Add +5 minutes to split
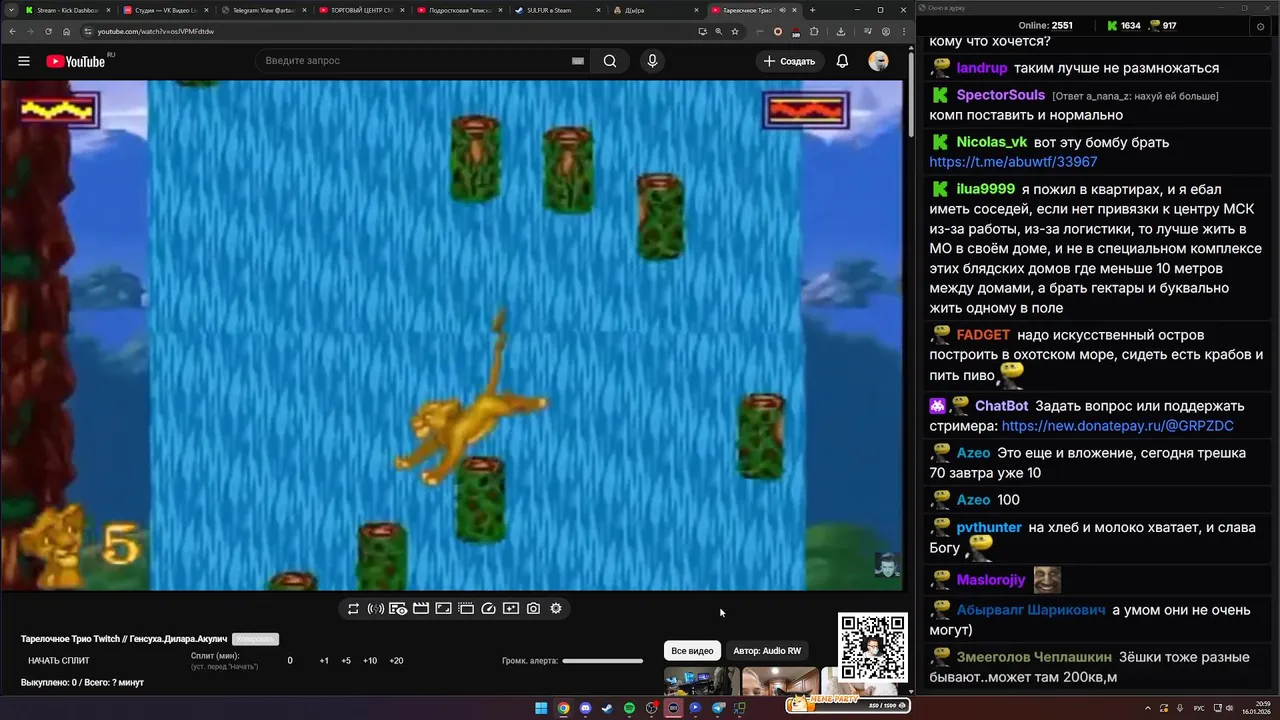This screenshot has width=1280, height=720. tap(346, 661)
